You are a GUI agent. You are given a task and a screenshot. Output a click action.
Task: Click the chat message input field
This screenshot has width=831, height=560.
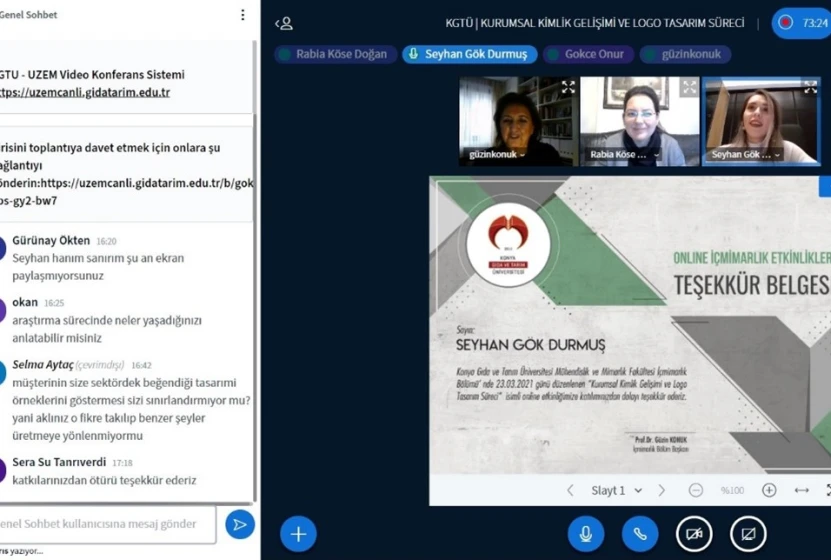[105, 524]
